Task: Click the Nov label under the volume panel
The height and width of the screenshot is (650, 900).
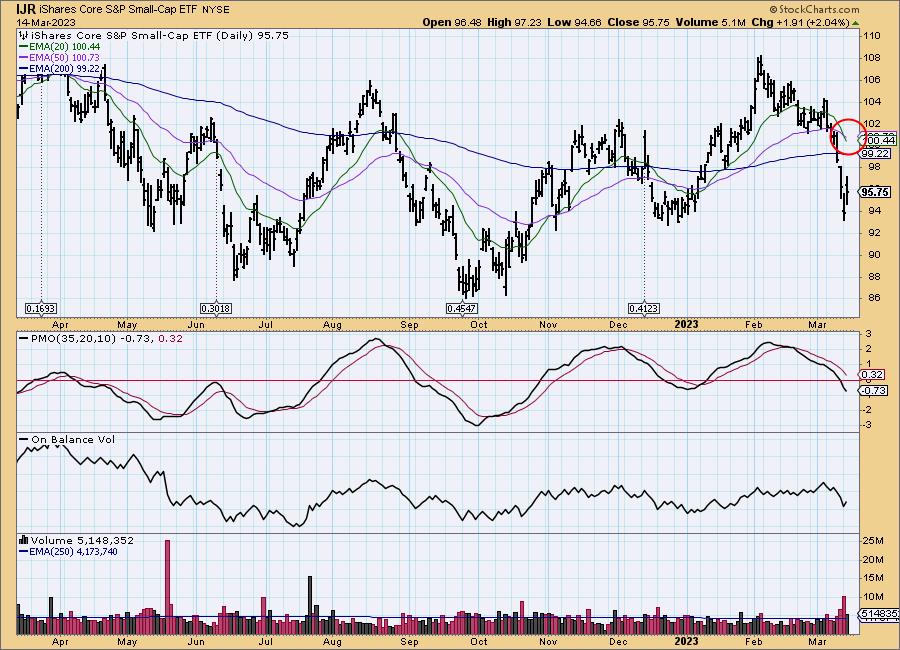Action: tap(548, 642)
